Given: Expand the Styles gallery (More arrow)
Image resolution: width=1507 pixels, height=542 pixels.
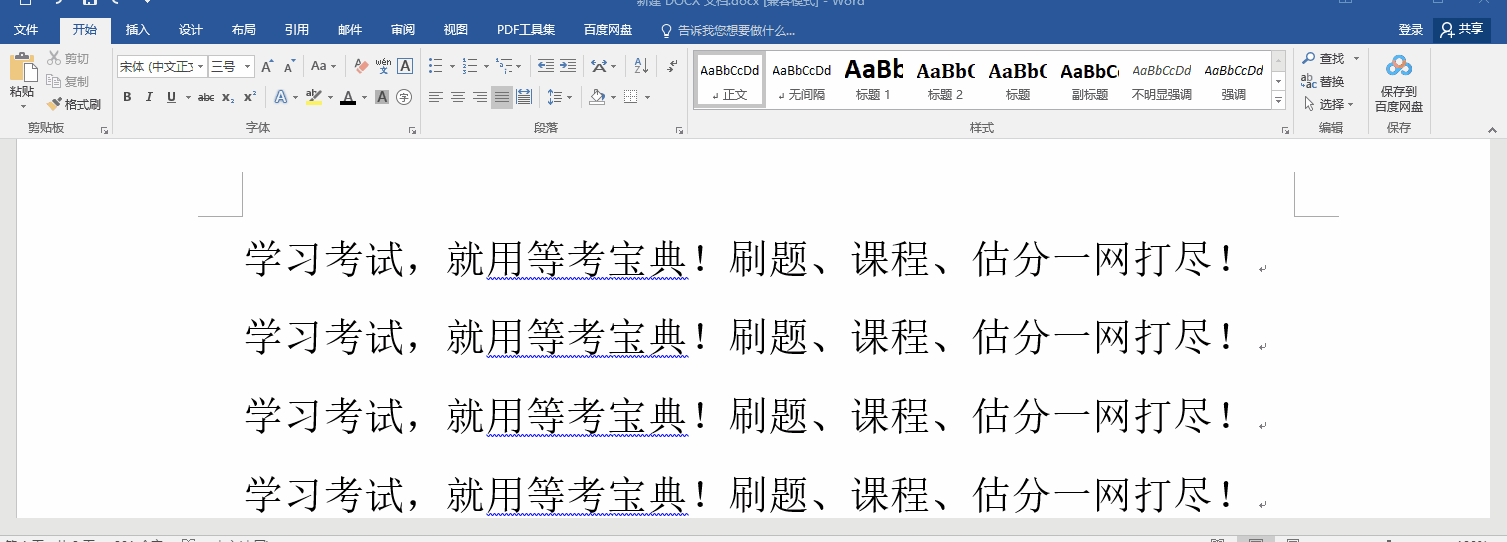Looking at the screenshot, I should coord(1278,101).
